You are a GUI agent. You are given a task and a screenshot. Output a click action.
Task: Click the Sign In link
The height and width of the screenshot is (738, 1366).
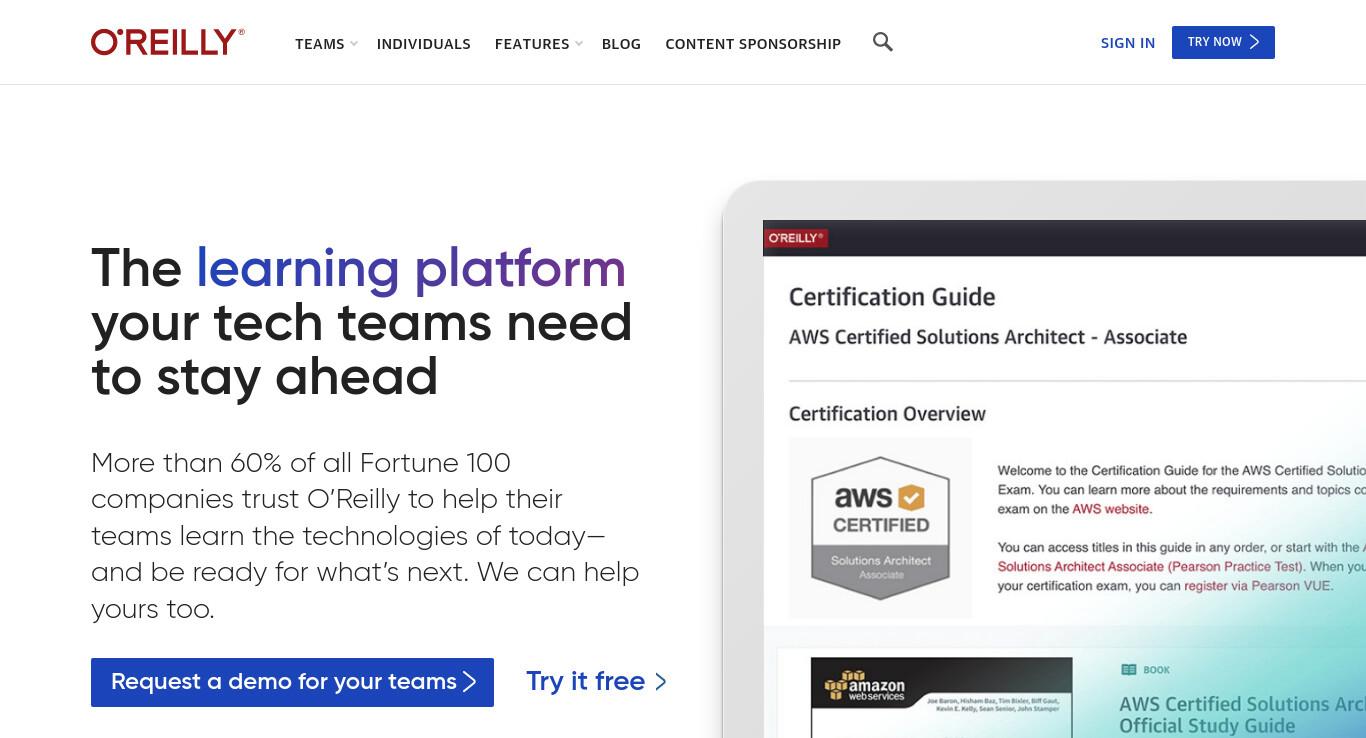(1128, 43)
